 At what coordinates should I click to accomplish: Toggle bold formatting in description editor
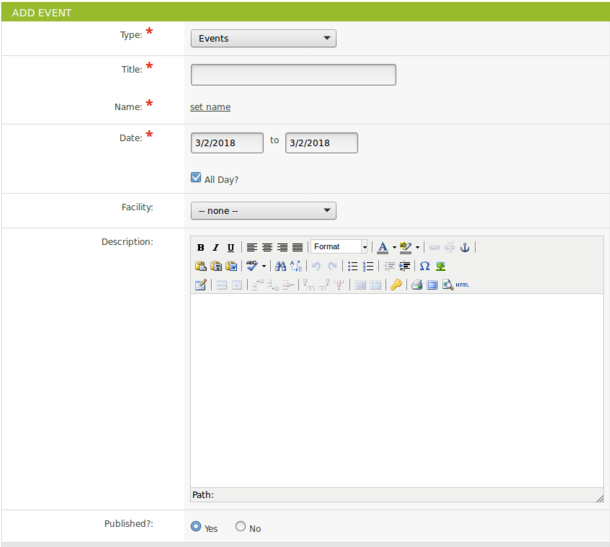point(200,247)
